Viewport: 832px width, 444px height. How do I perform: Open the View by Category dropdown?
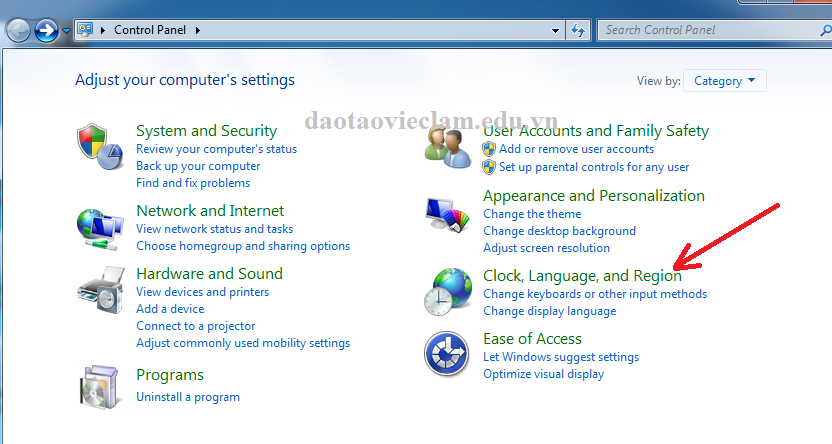tap(725, 81)
